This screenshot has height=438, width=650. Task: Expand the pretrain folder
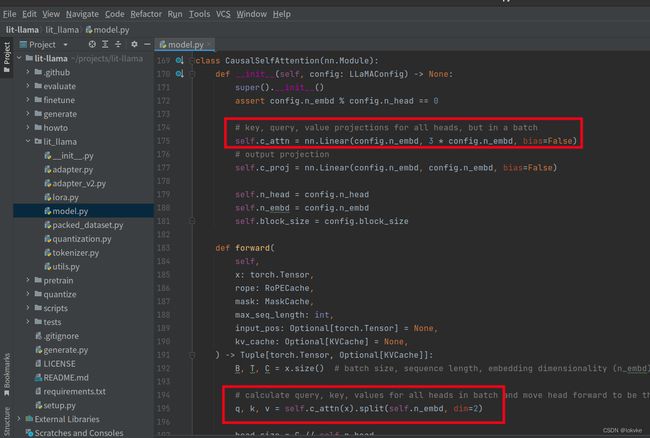pyautogui.click(x=28, y=280)
